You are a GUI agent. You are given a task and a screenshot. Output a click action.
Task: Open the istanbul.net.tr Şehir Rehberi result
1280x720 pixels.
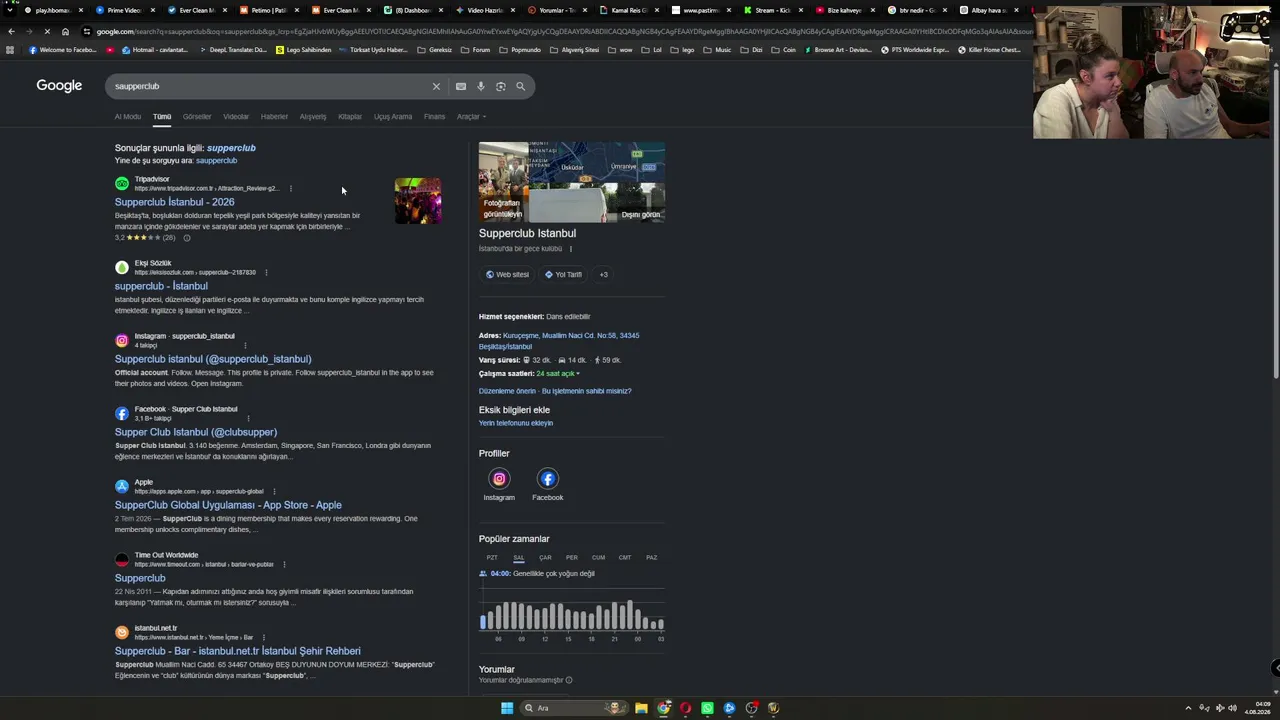[238, 651]
